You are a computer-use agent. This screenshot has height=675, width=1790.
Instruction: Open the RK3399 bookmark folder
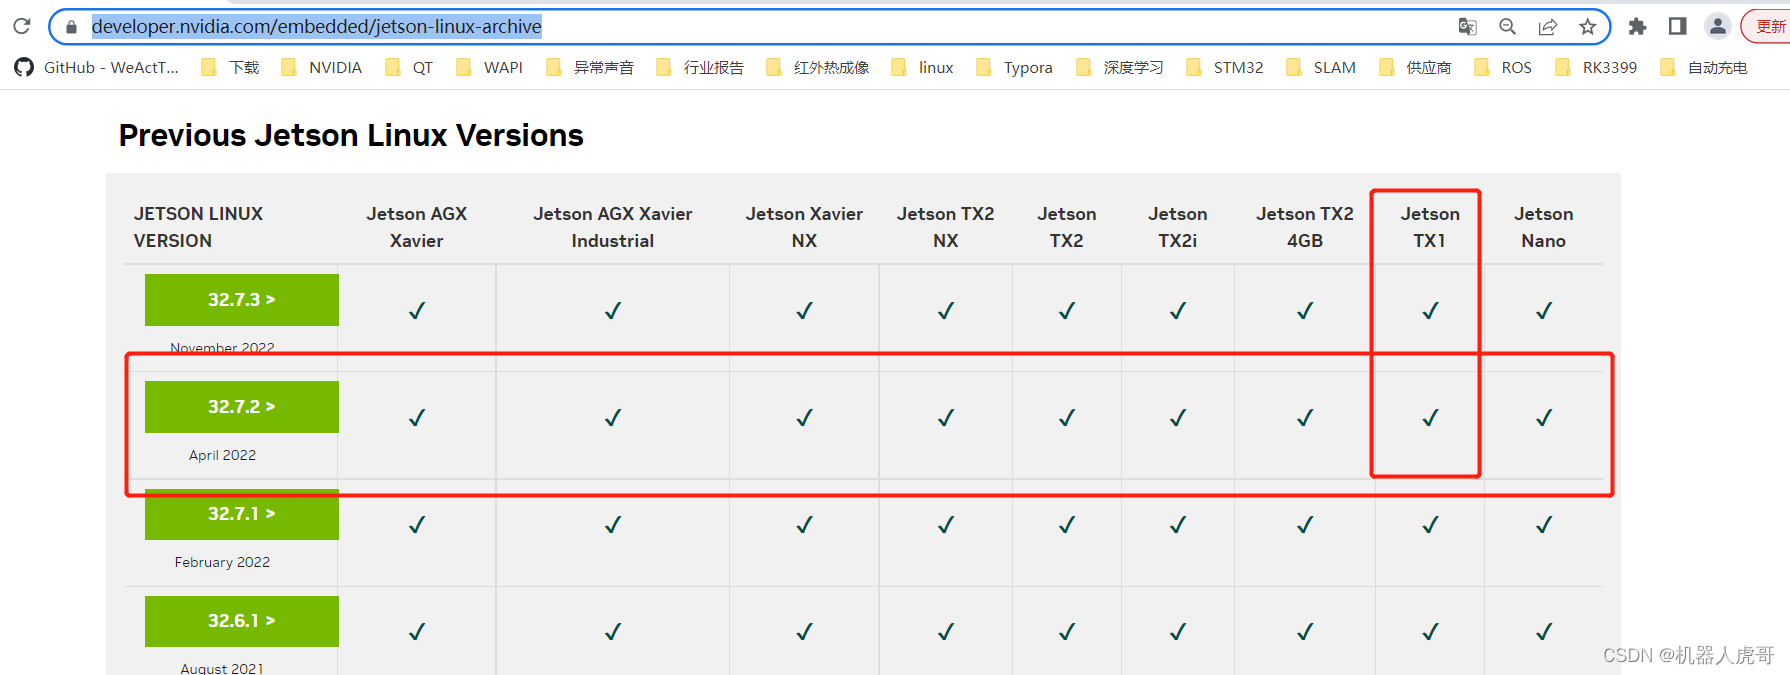(x=1597, y=67)
